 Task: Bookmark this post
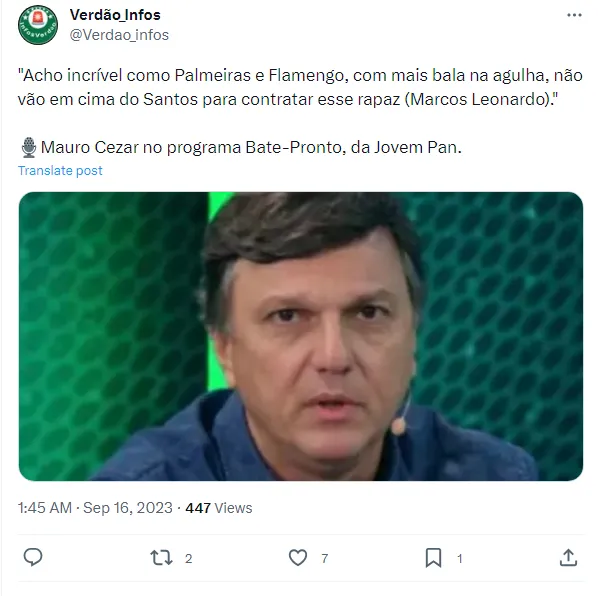click(x=433, y=558)
